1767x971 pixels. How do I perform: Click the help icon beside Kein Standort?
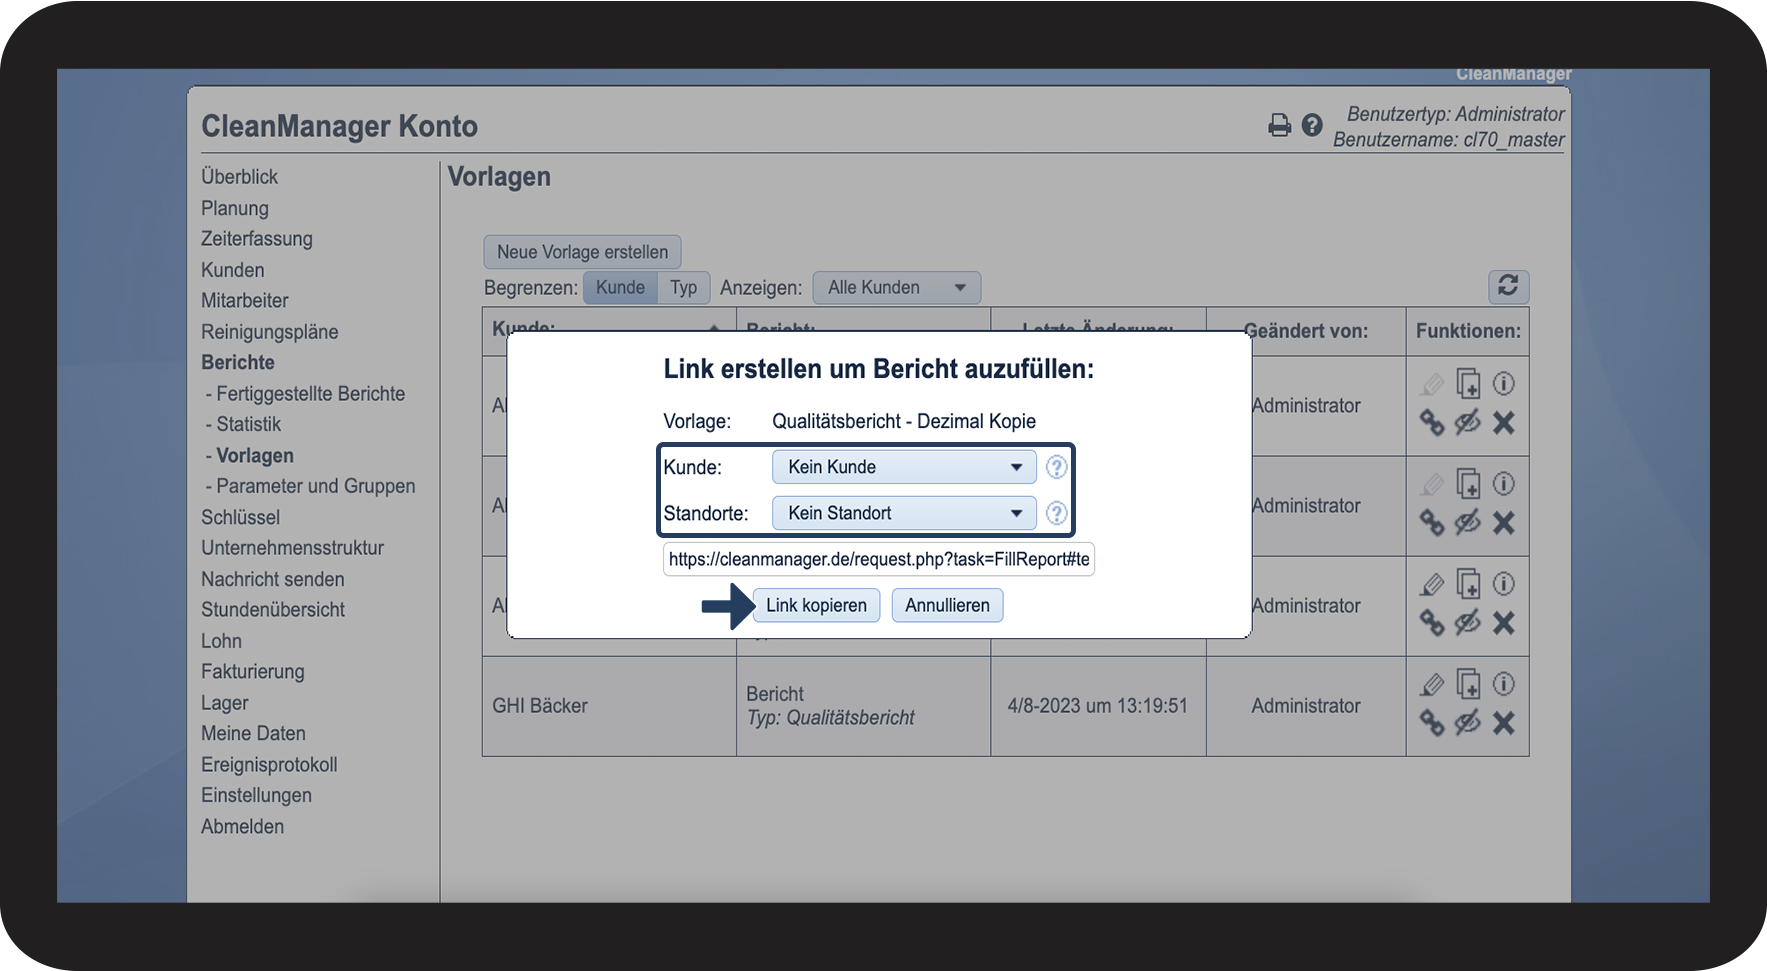[x=1056, y=513]
